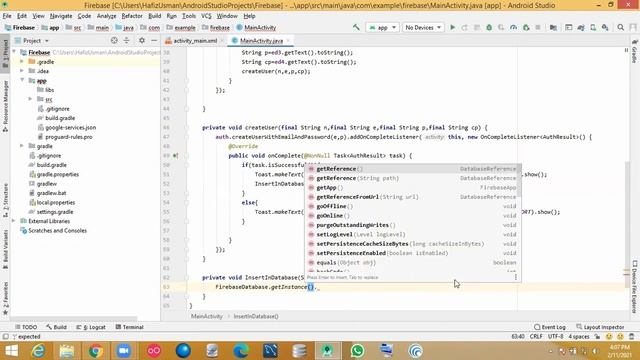This screenshot has width=640, height=360.
Task: Open completion popup options dots
Action: (x=516, y=277)
